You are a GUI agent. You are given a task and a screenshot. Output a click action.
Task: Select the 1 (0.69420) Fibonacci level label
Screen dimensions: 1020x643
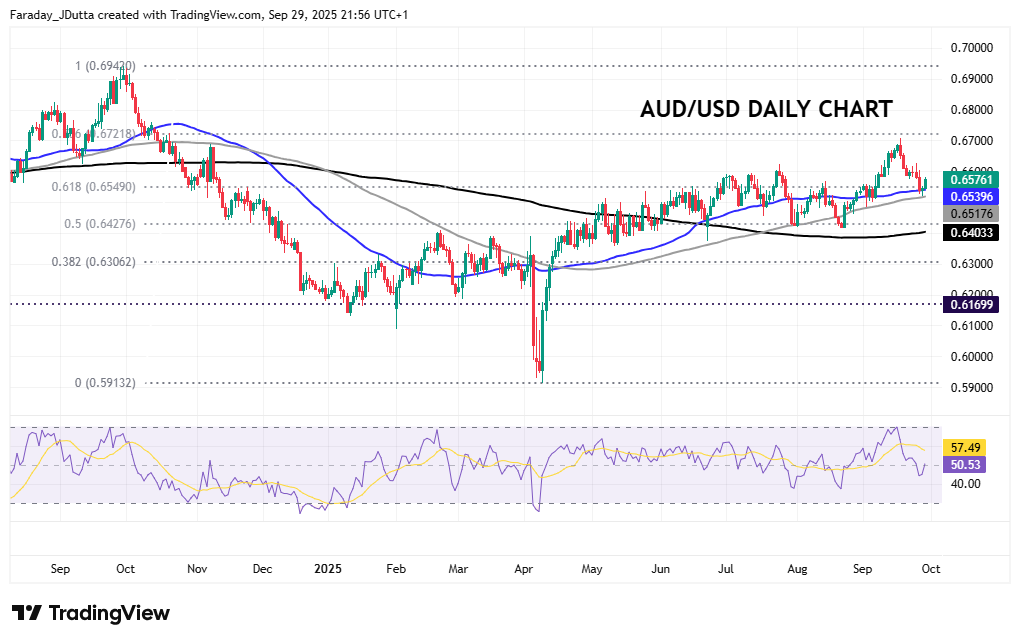pos(106,65)
